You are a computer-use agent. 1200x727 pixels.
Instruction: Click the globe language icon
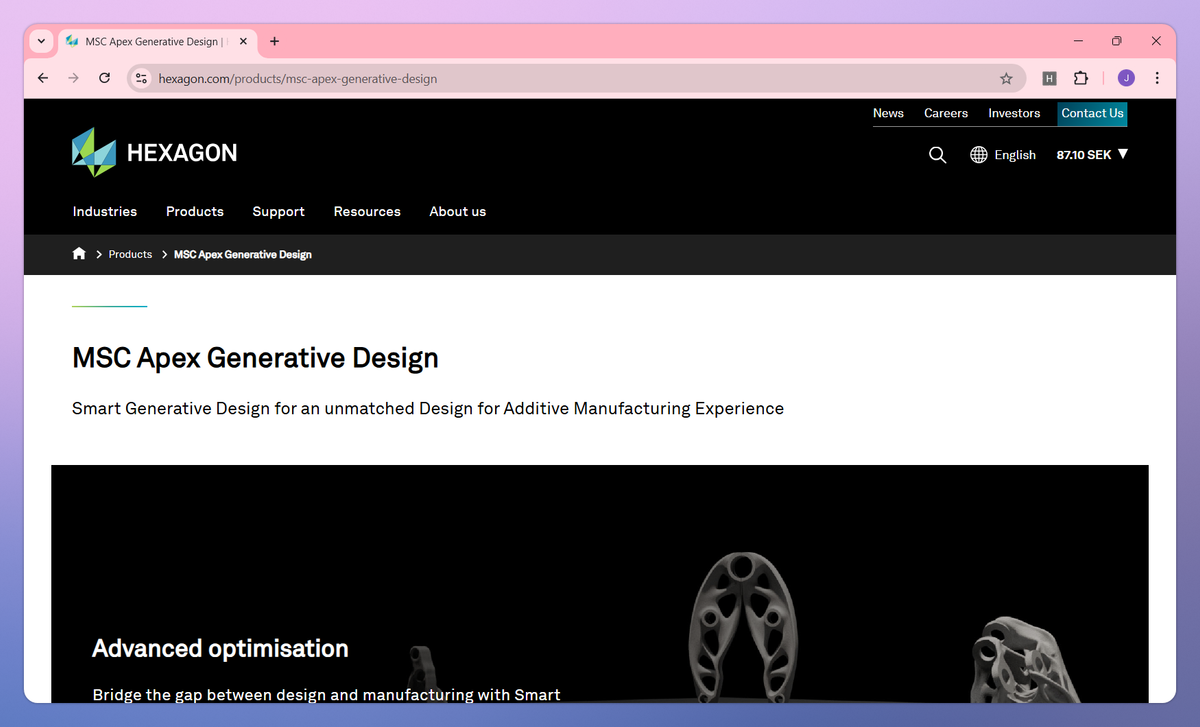[979, 155]
